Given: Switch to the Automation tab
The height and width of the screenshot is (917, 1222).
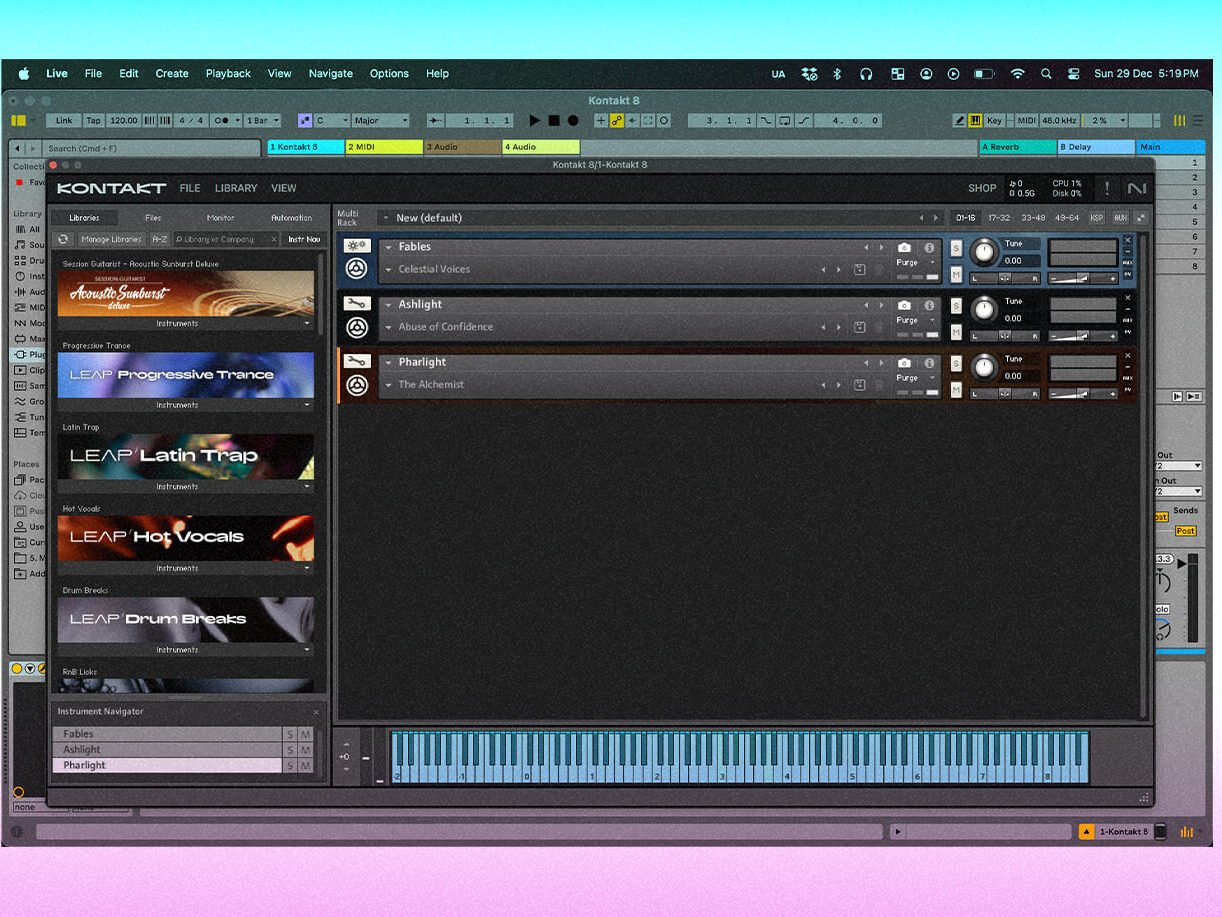Looking at the screenshot, I should click(291, 218).
